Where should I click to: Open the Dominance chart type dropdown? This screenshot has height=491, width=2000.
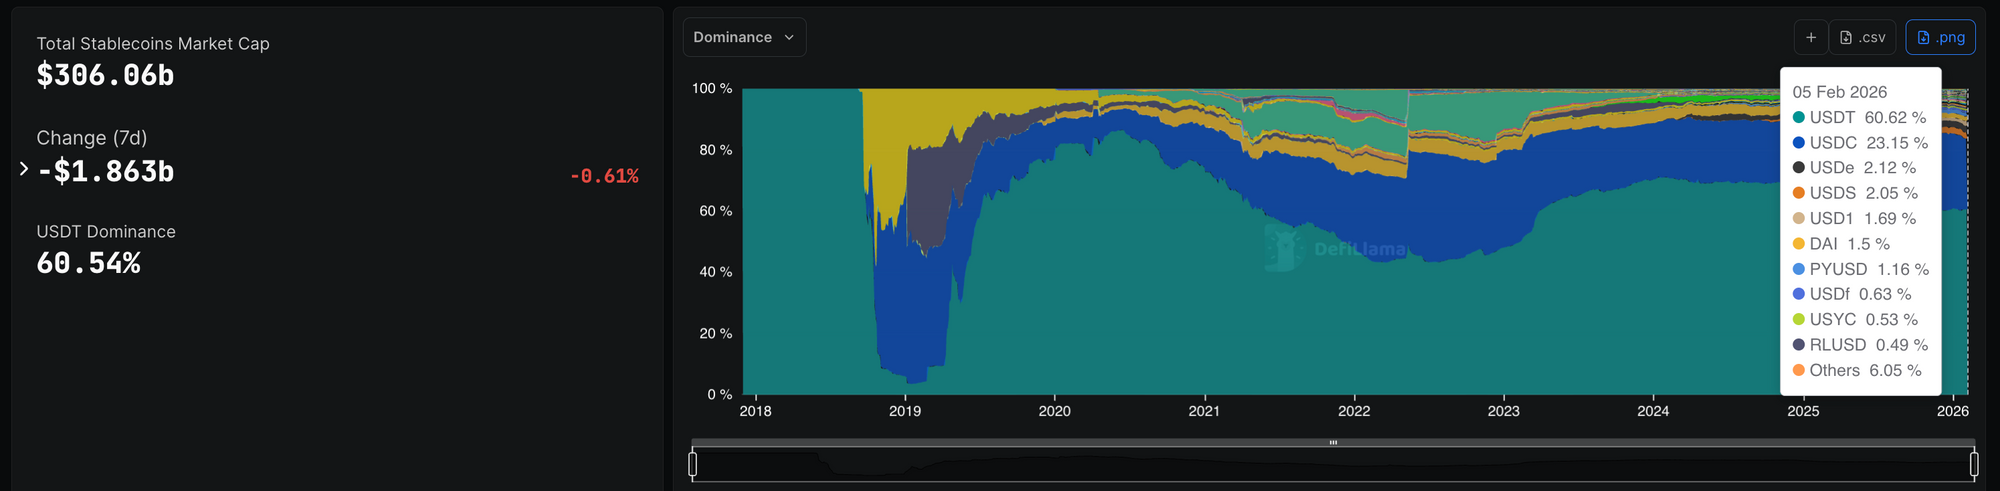coord(744,37)
